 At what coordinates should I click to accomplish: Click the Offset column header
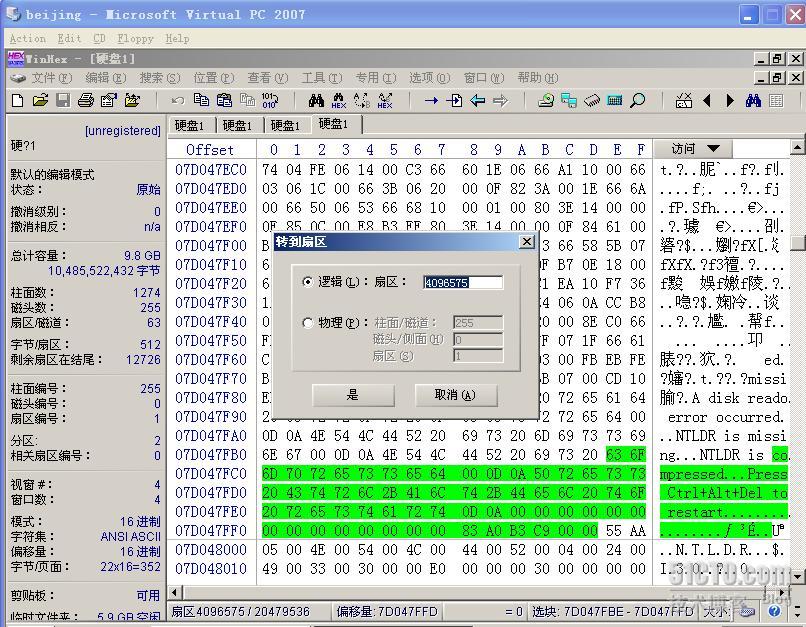[210, 150]
